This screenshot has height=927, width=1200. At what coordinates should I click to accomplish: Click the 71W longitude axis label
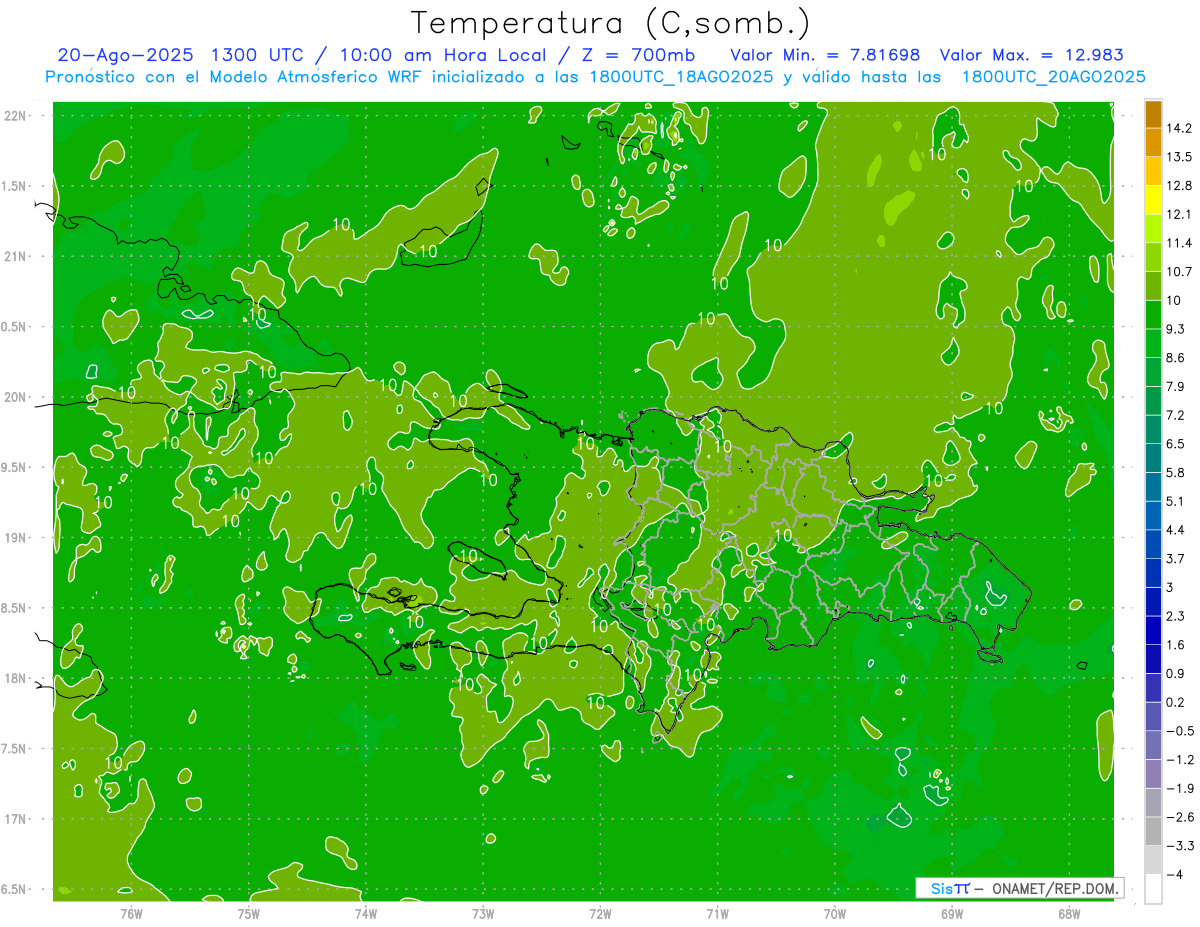click(x=717, y=913)
